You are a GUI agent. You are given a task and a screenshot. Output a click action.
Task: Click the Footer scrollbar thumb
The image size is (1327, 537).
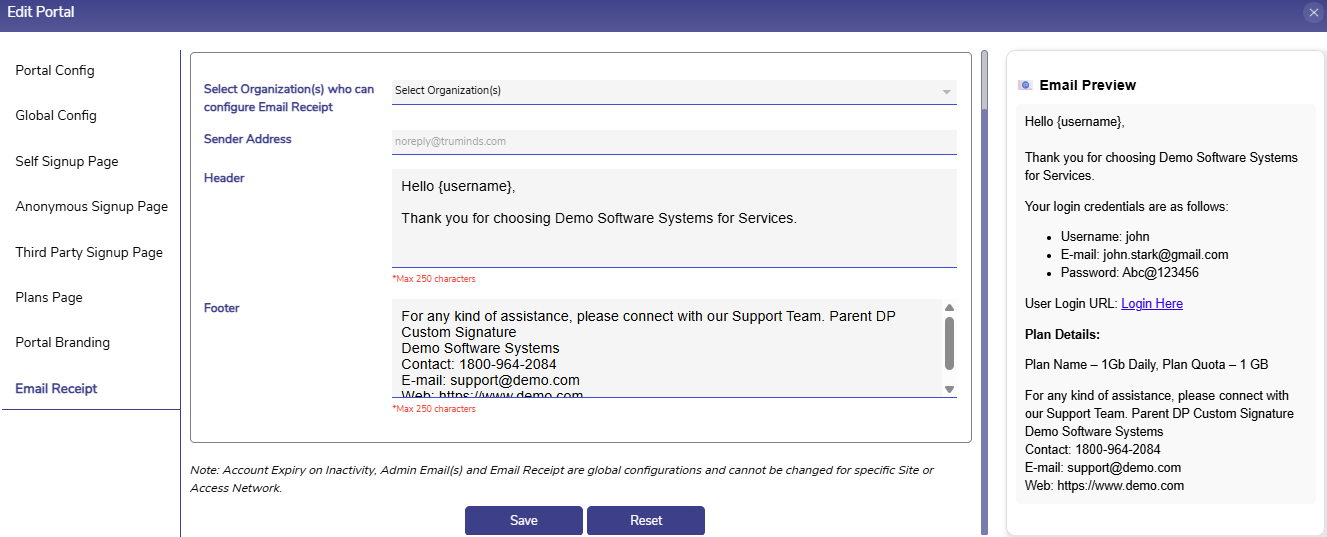click(x=949, y=344)
